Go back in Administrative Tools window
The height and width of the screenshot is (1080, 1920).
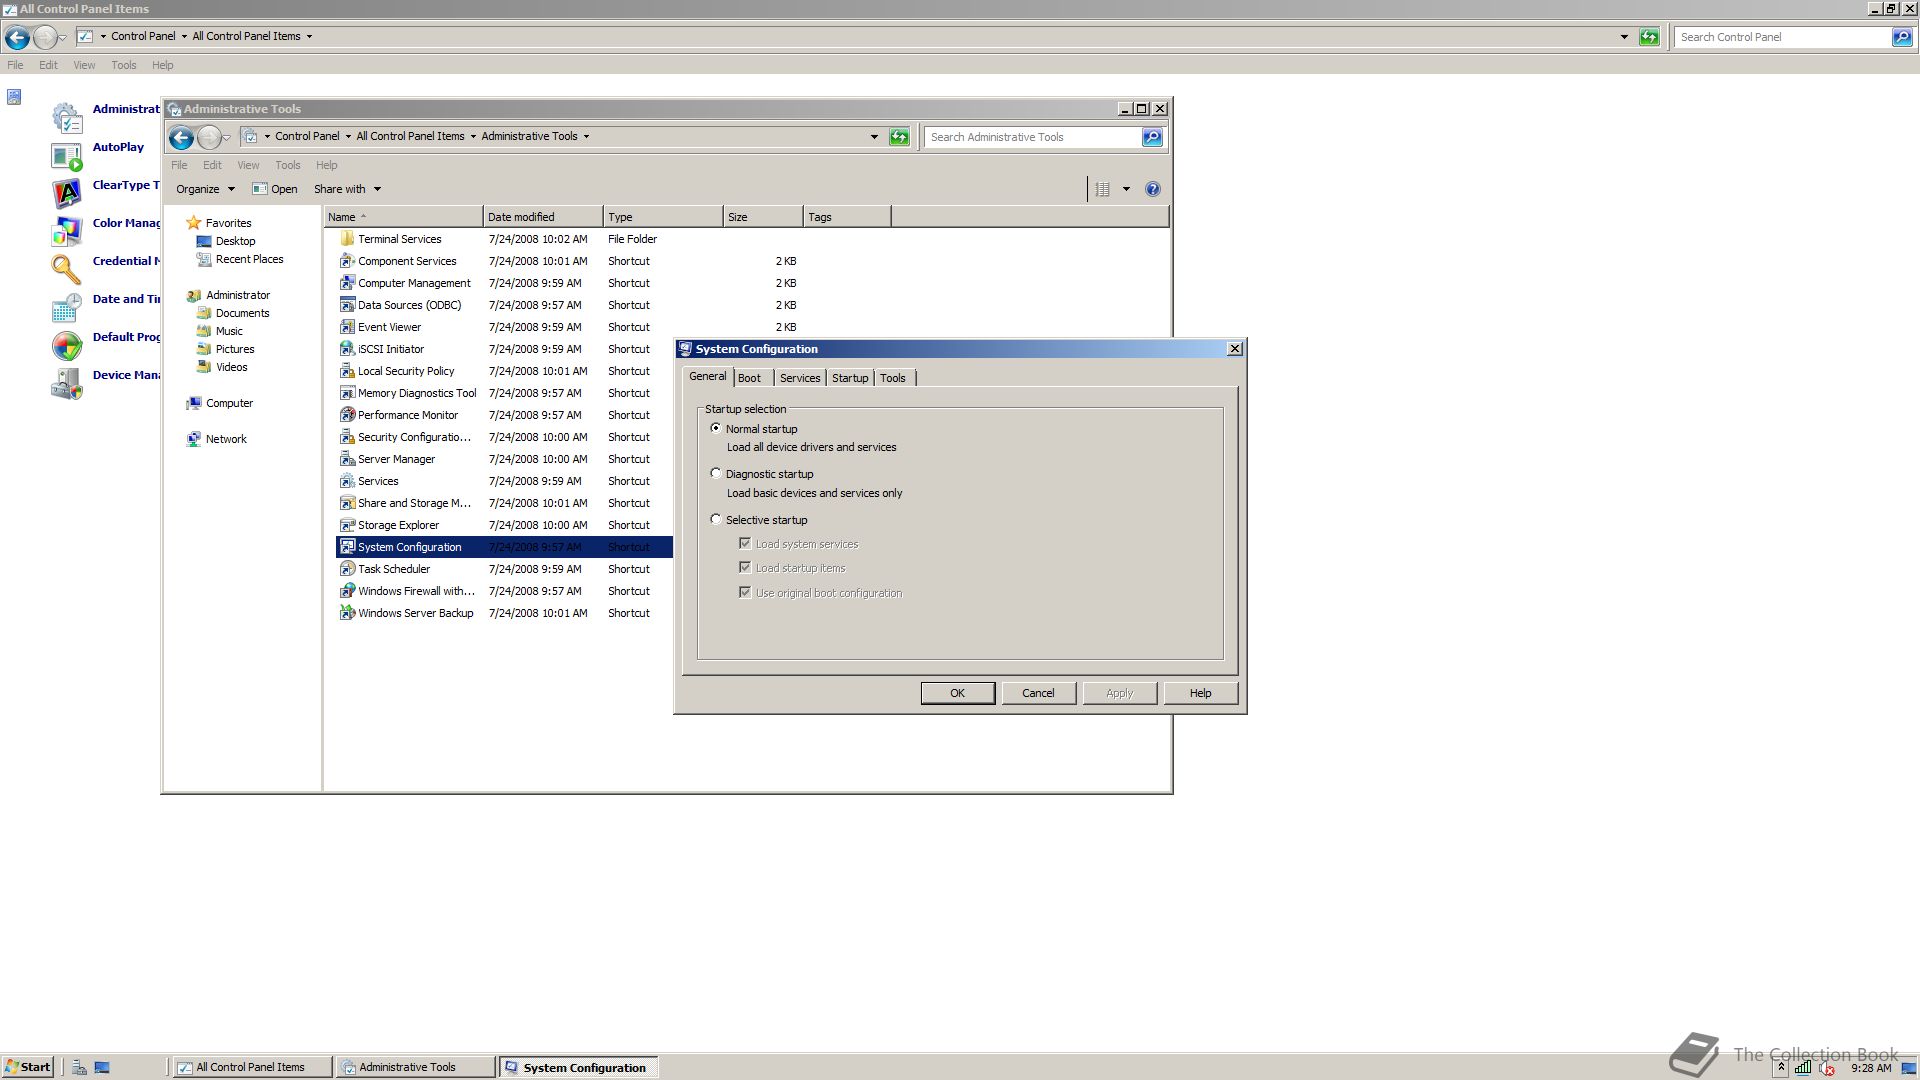(181, 138)
